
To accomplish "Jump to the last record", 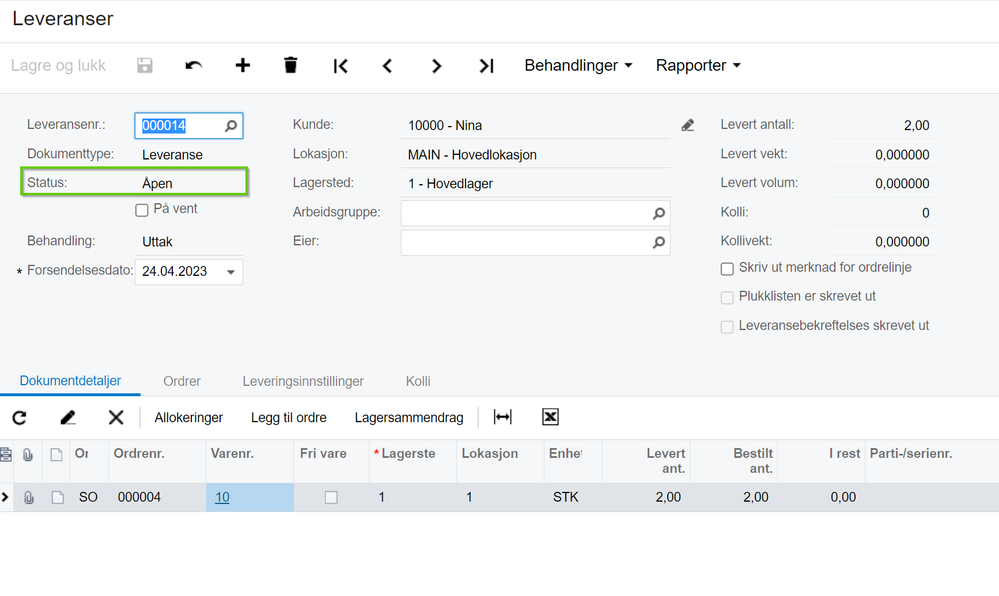I will (486, 66).
